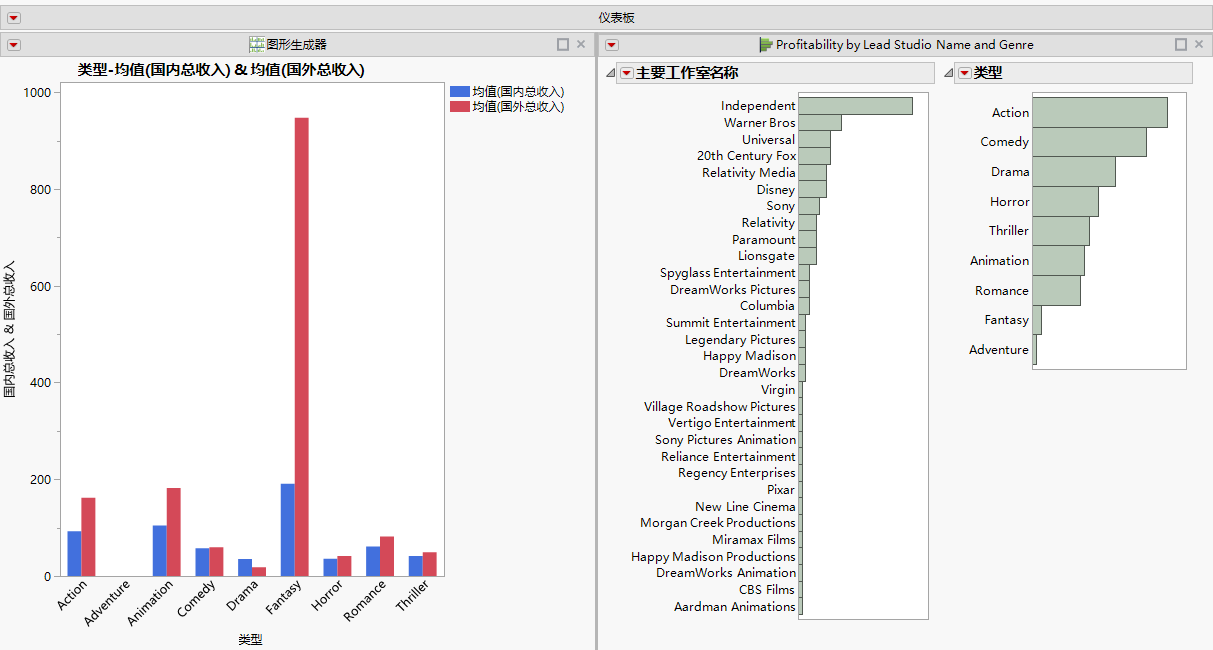Maximize the Profitability panel
Image resolution: width=1213 pixels, height=650 pixels.
pyautogui.click(x=1181, y=45)
